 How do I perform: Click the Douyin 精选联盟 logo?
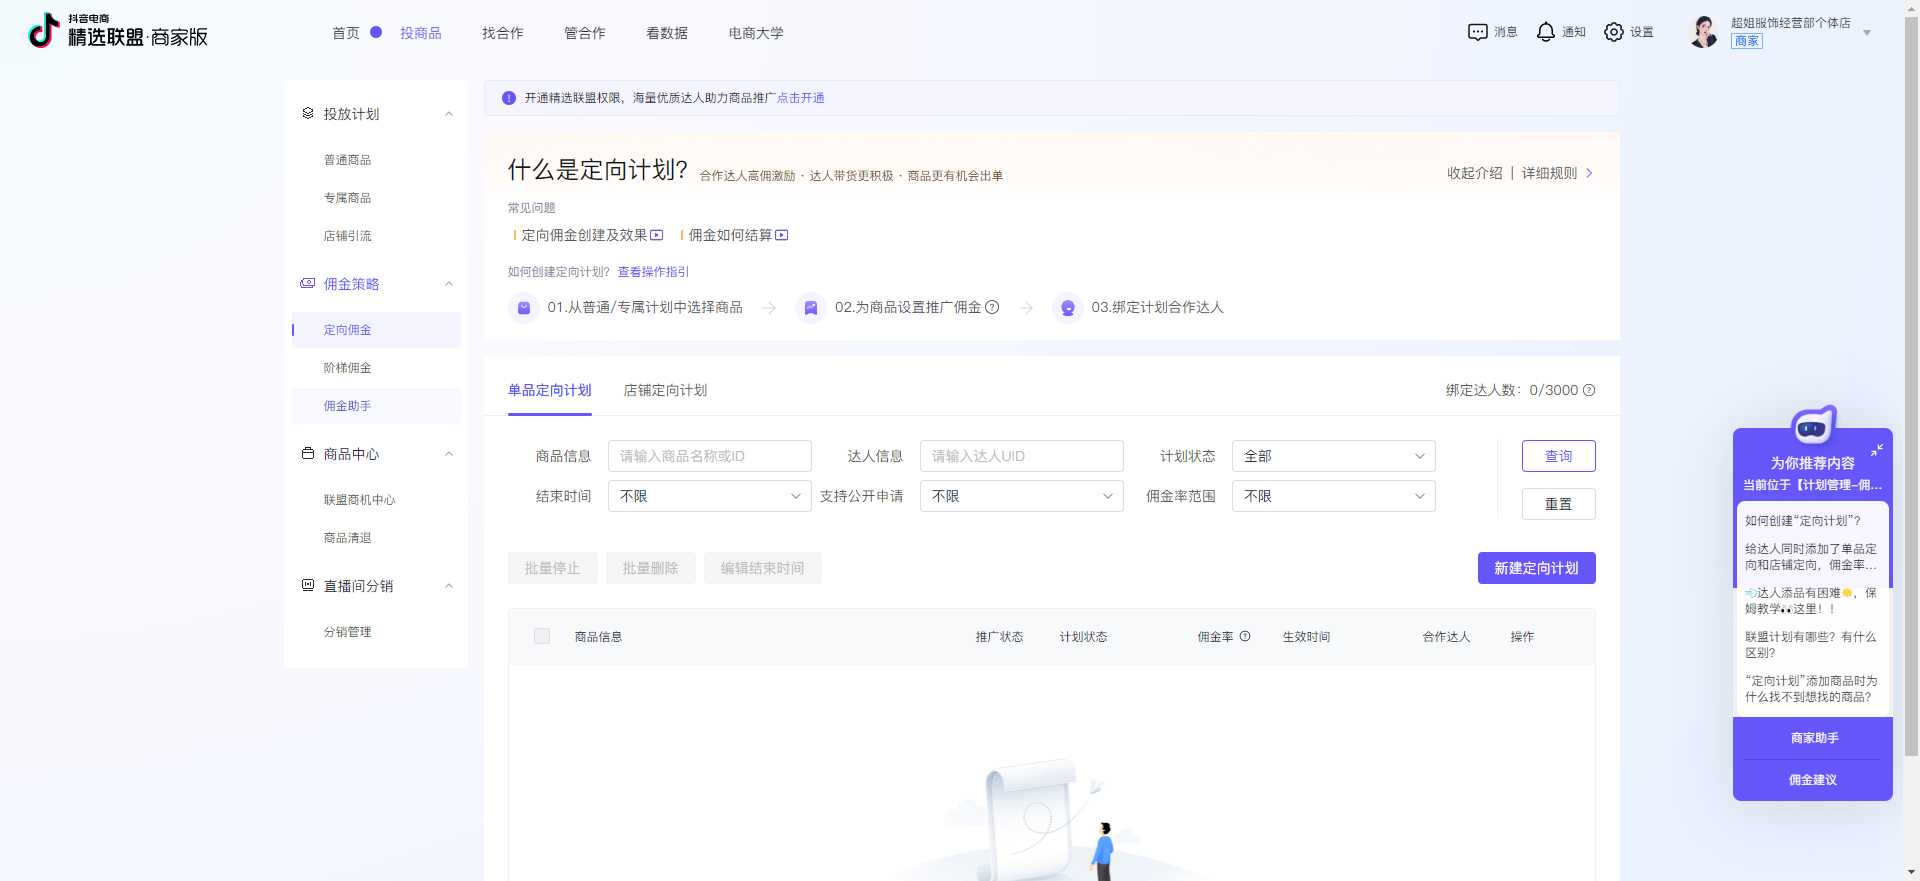click(x=118, y=31)
